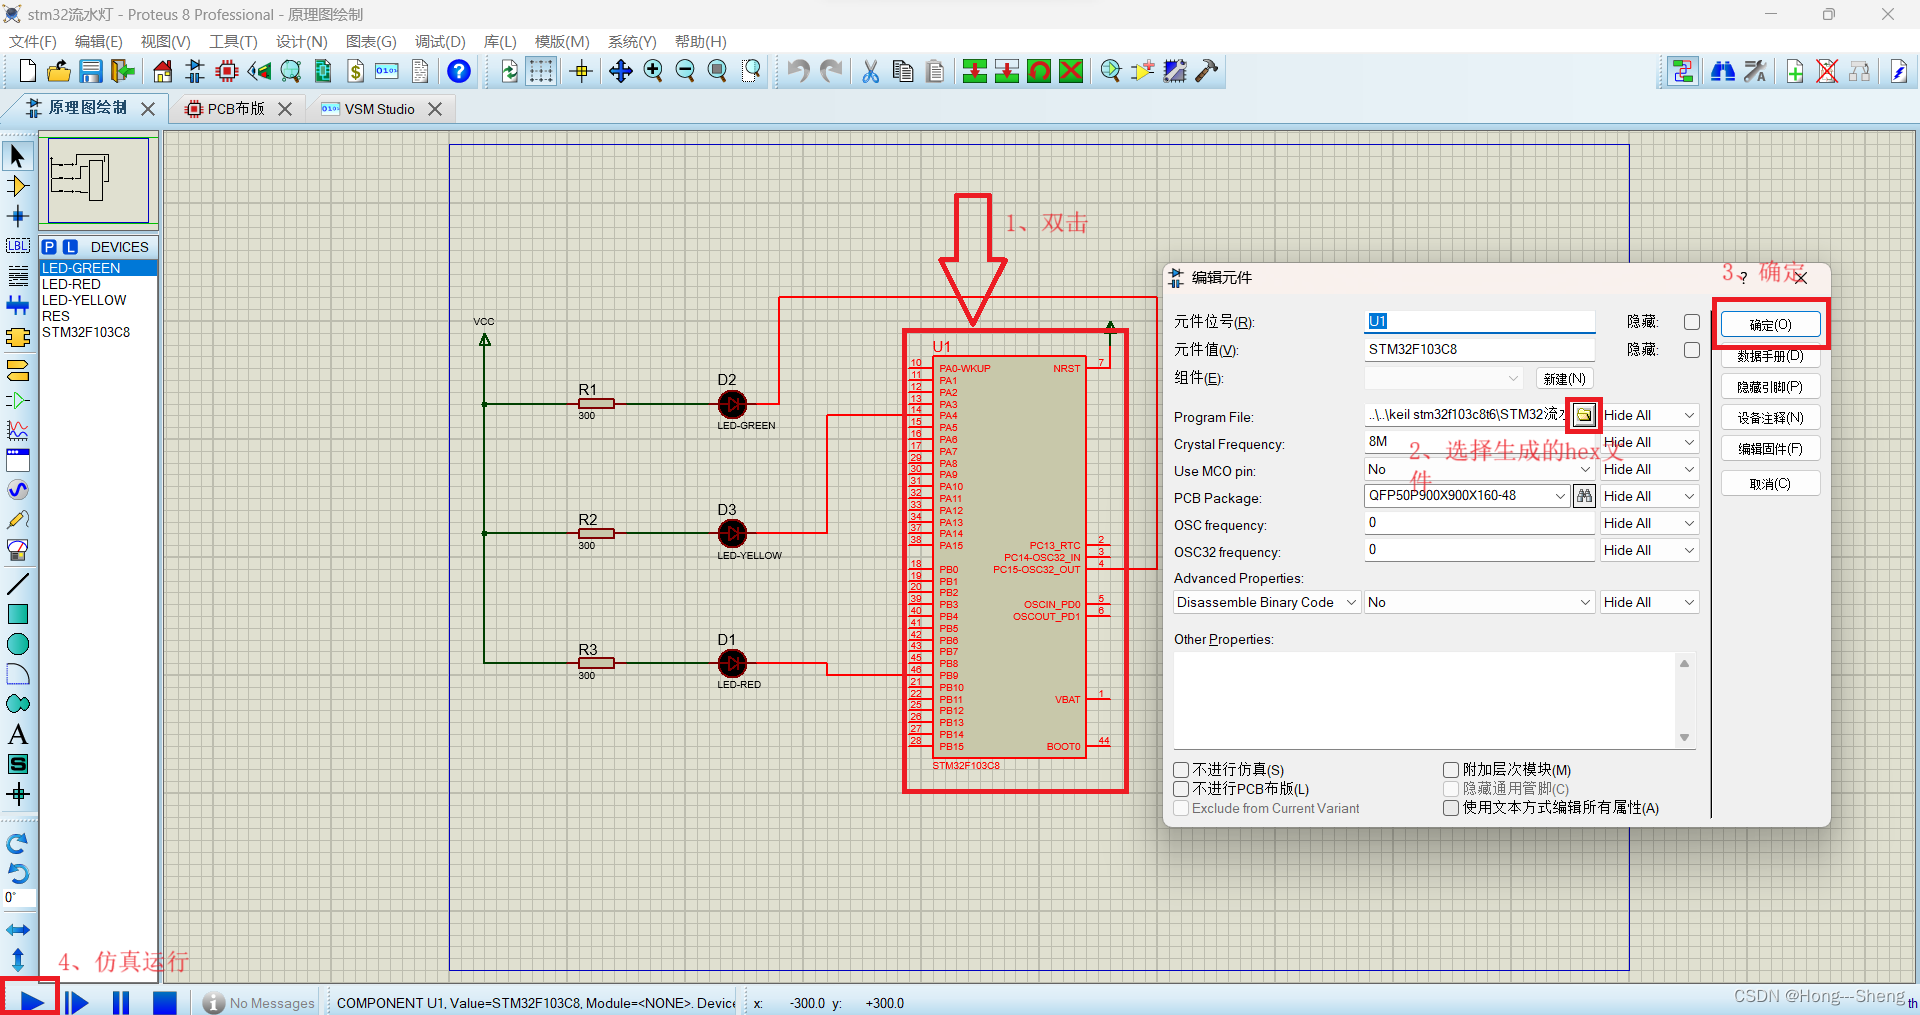Click the Cut scissors icon

point(871,71)
